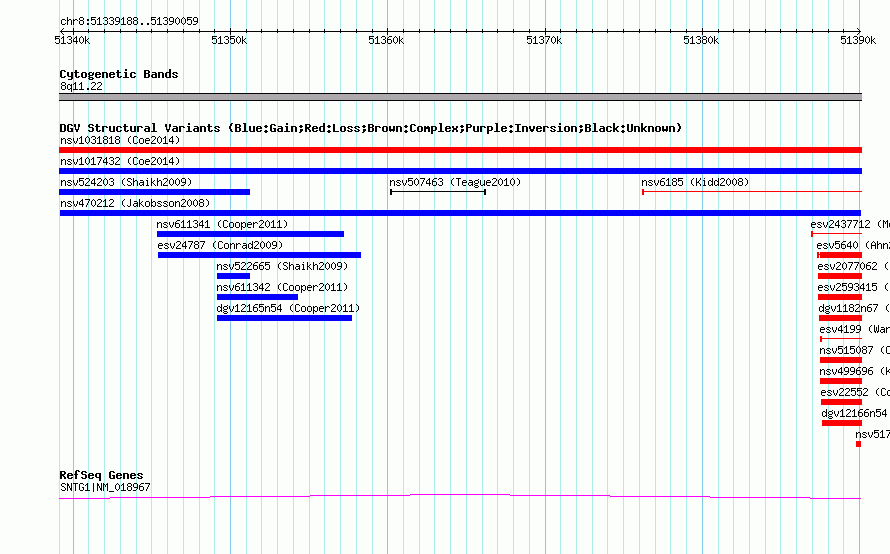Select the nsv522665 (Shaikh2009) short blue bar

tap(233, 276)
